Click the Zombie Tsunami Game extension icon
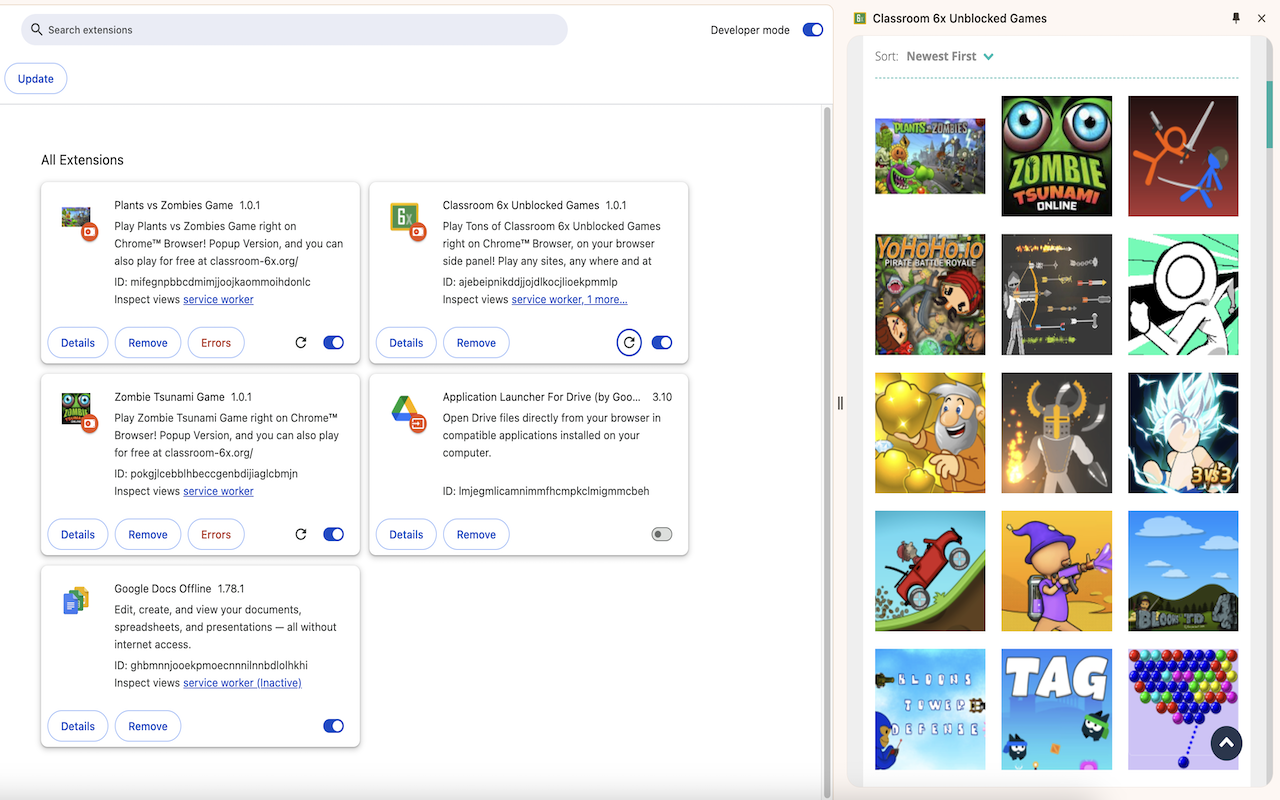Screen dimensions: 1280x800 pos(77,412)
